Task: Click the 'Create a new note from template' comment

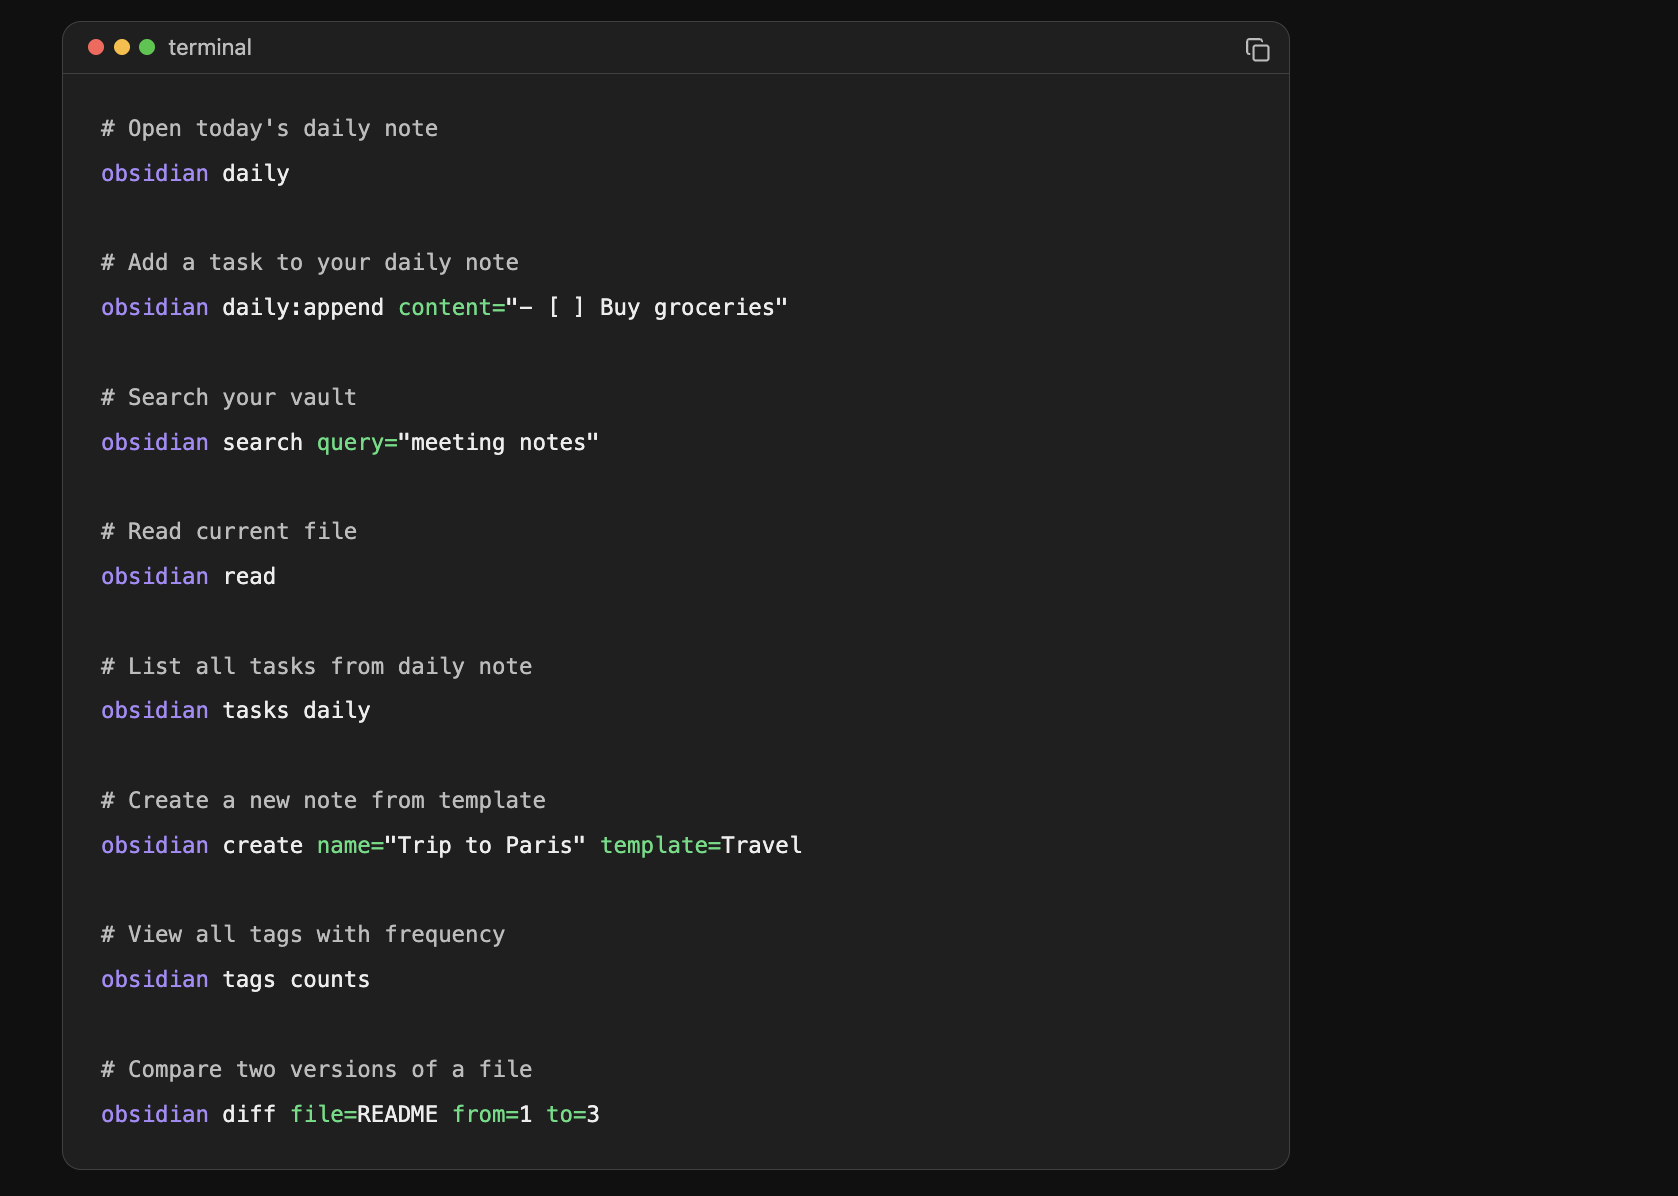Action: coord(323,800)
